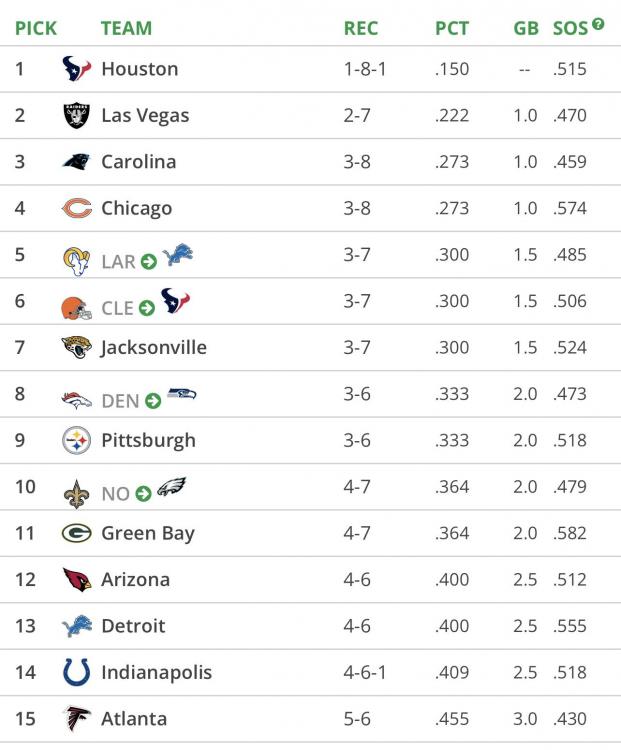Click the CLE abbreviation in pick 6
Screen dimensions: 621x750
(x=117, y=309)
